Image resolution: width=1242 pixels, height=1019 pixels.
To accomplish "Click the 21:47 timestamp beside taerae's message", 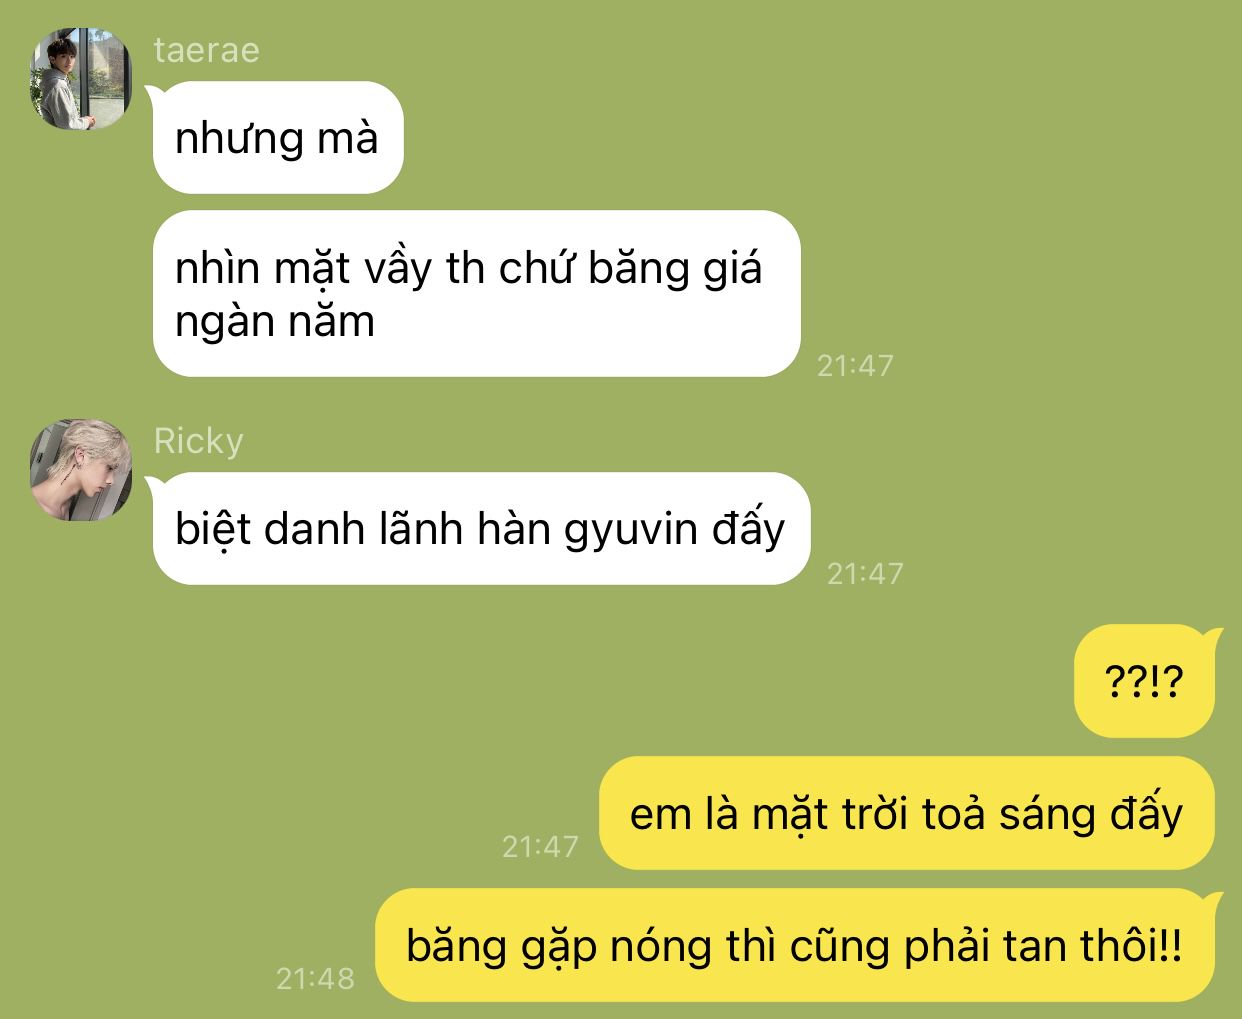I will tap(855, 366).
